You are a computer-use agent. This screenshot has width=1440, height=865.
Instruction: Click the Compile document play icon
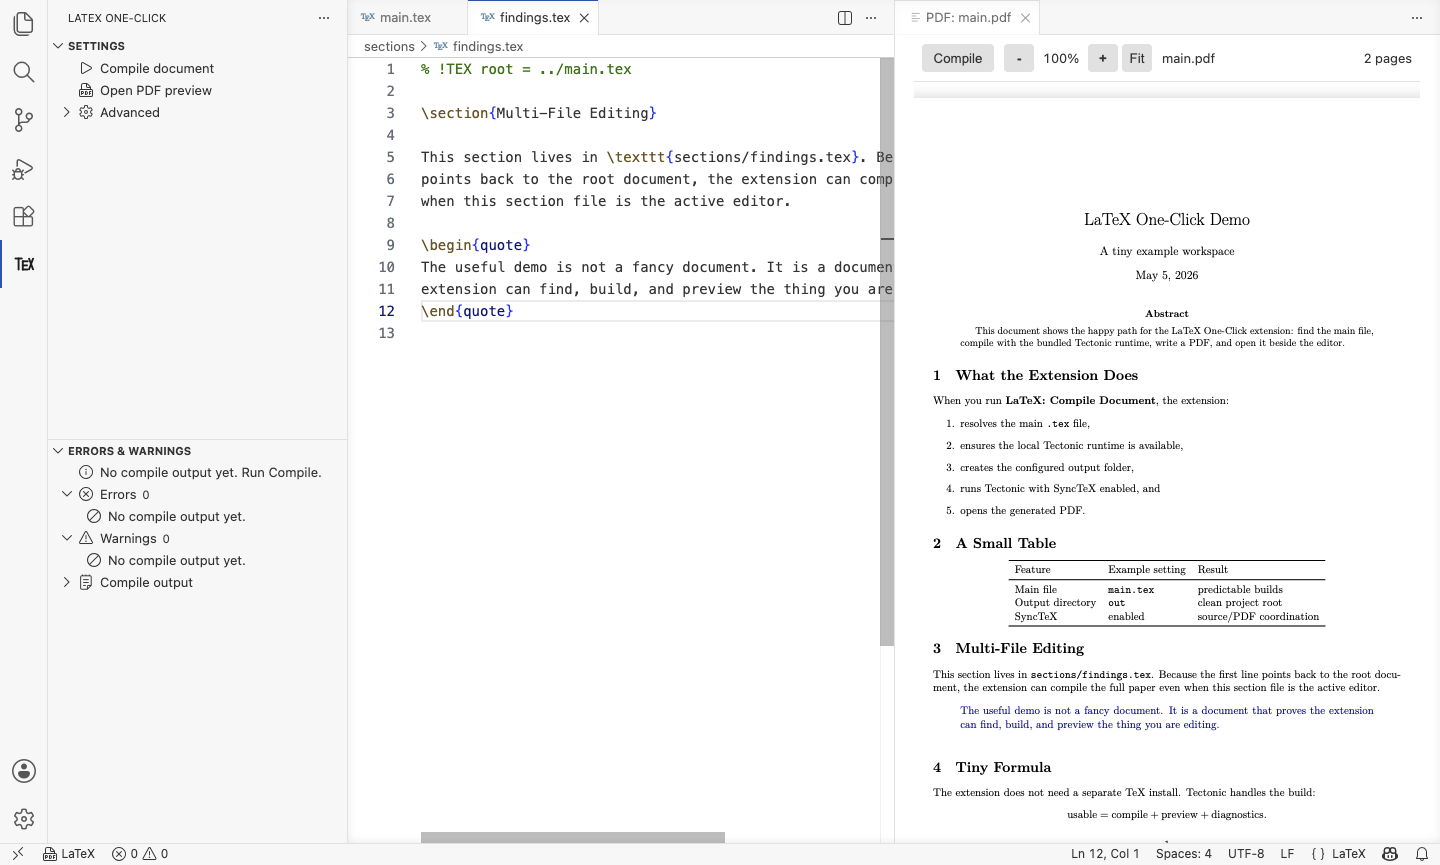[x=86, y=68]
